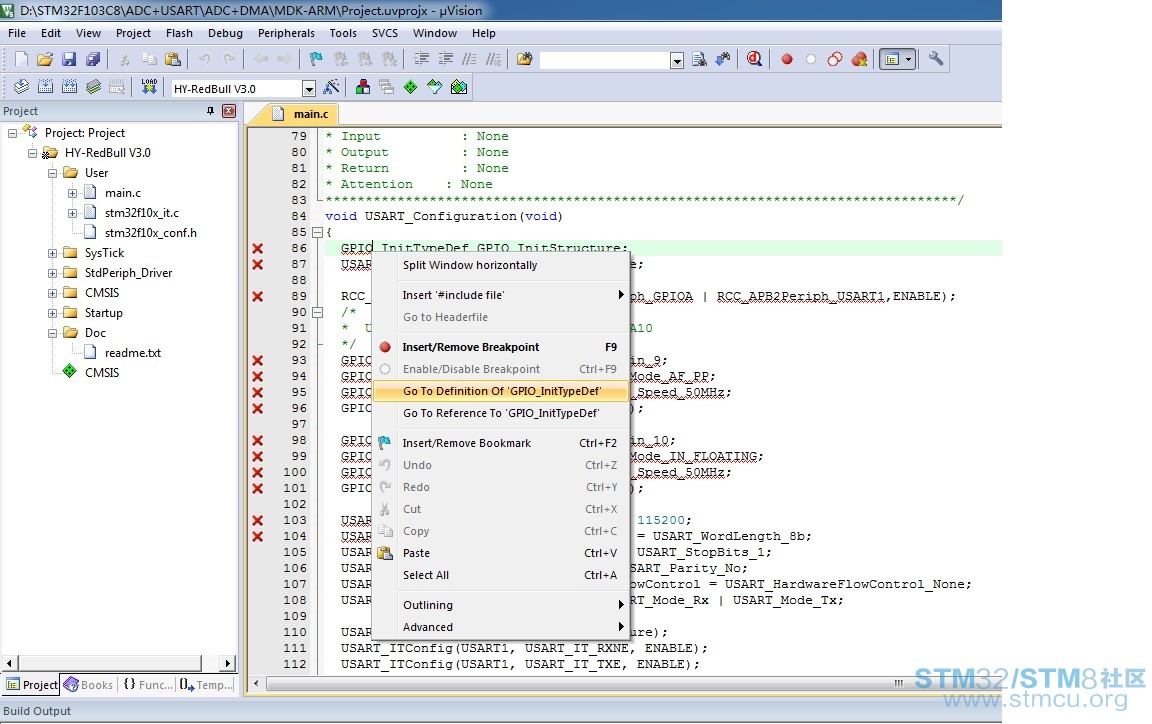Open the Outlining submenu
The width and height of the screenshot is (1152, 724).
[x=501, y=605]
